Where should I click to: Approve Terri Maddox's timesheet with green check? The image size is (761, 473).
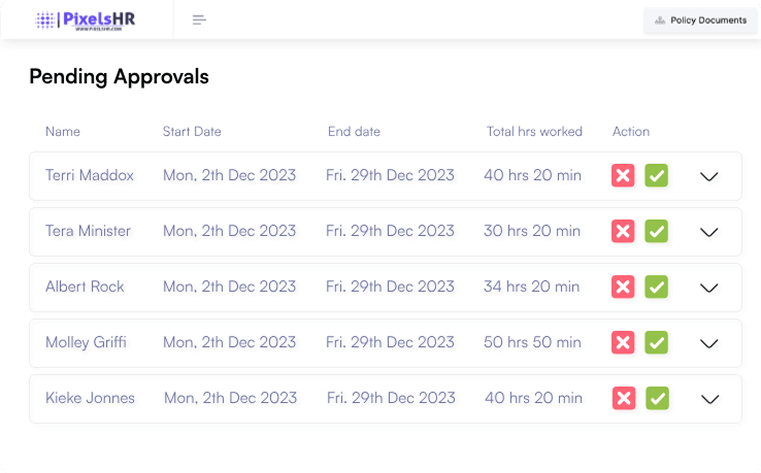pos(656,176)
